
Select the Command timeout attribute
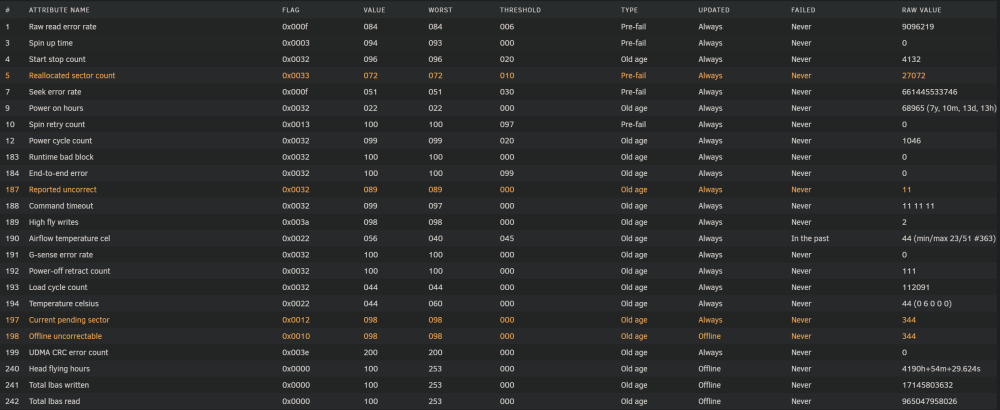click(x=61, y=206)
